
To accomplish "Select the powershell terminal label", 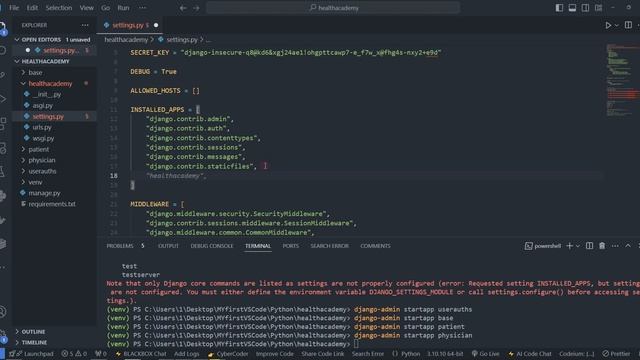I will click(543, 246).
